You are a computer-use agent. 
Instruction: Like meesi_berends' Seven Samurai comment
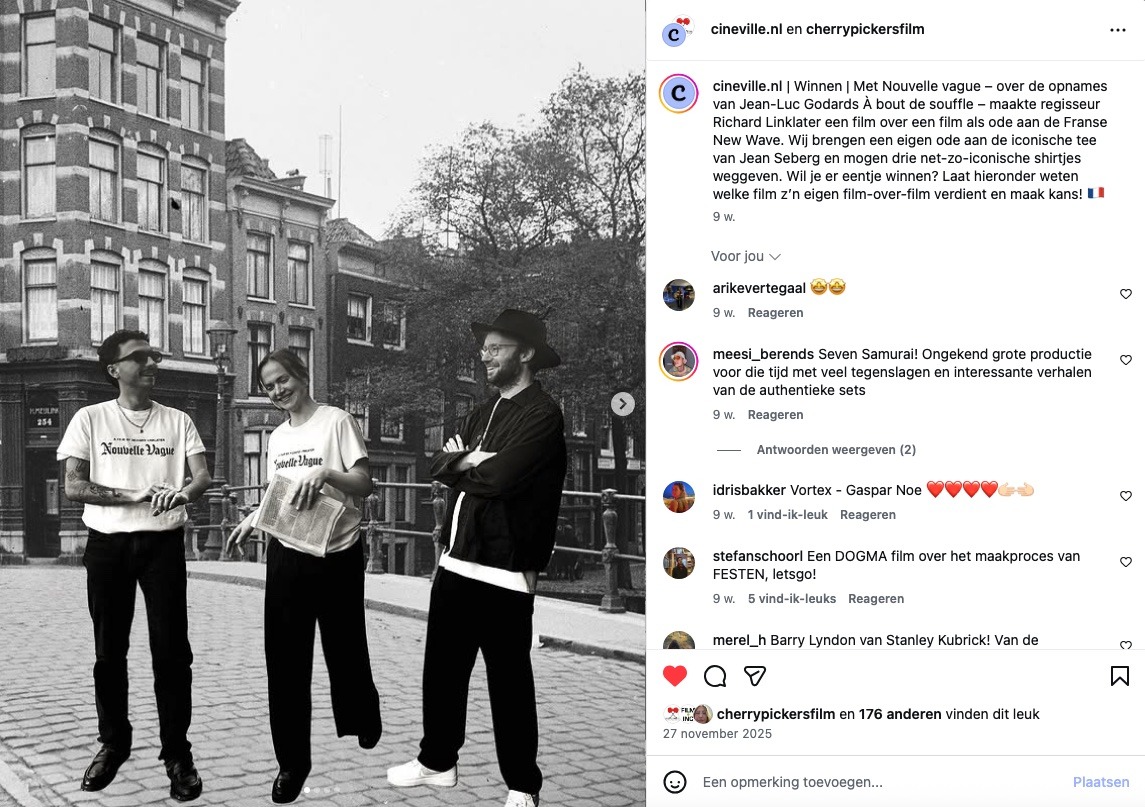1125,360
